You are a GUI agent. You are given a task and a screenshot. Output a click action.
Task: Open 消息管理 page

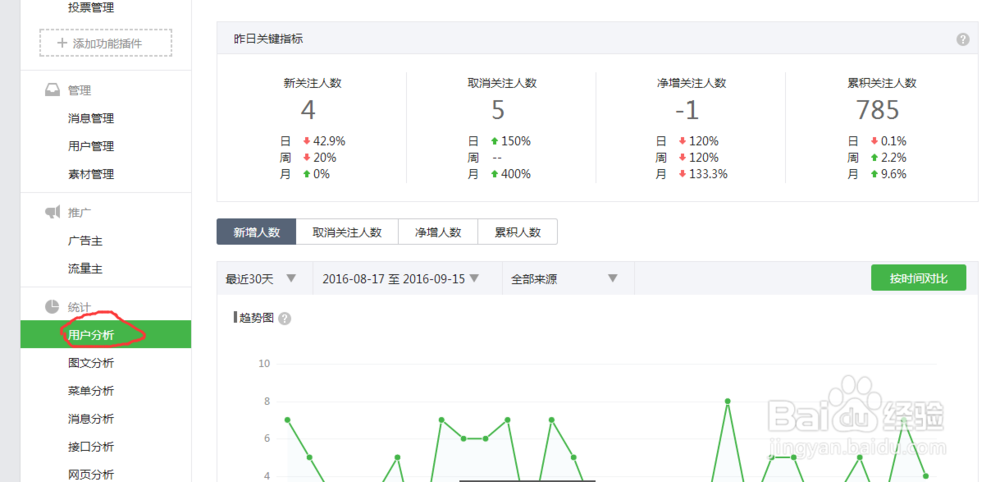coord(91,119)
